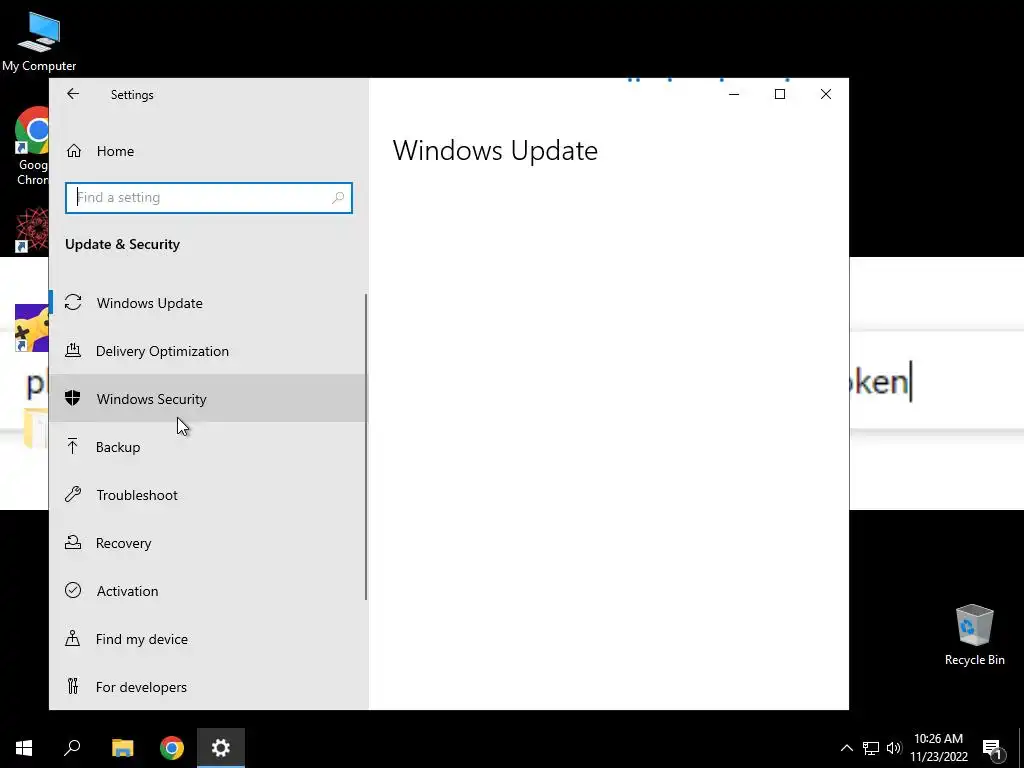Open taskbar search magnifier
The image size is (1024, 768).
point(72,748)
